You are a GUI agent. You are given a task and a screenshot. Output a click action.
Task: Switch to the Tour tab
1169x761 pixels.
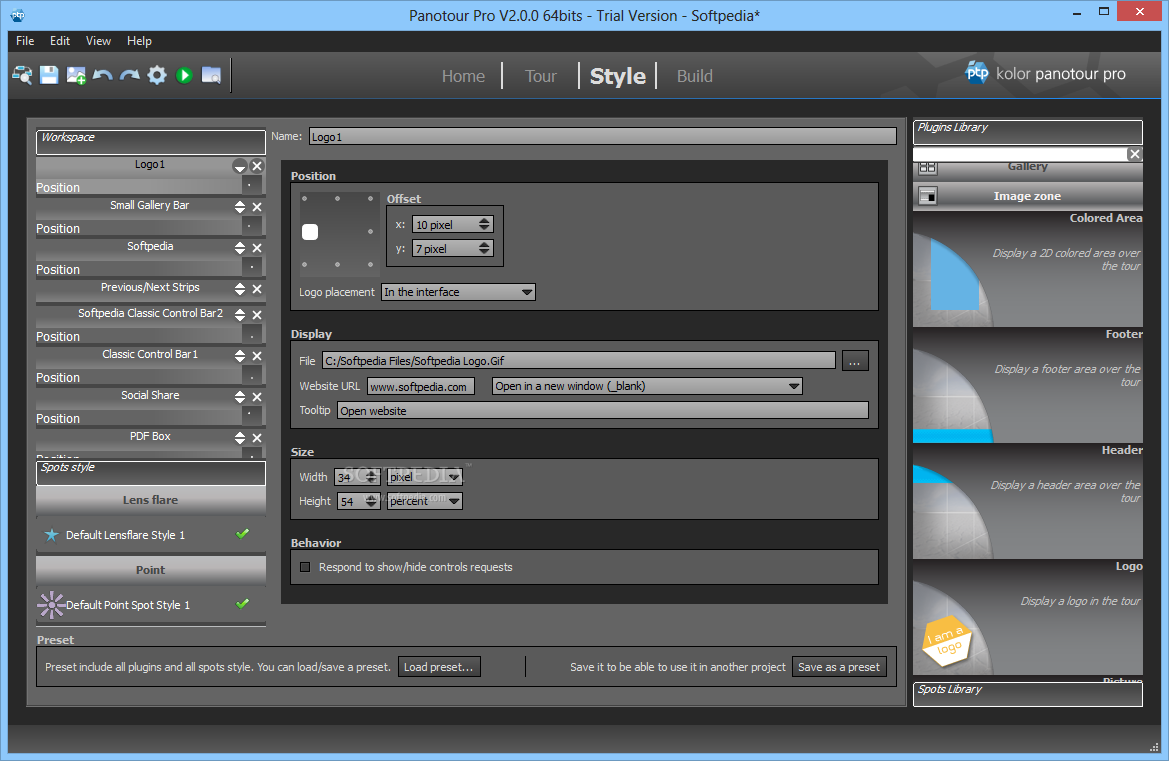click(541, 76)
